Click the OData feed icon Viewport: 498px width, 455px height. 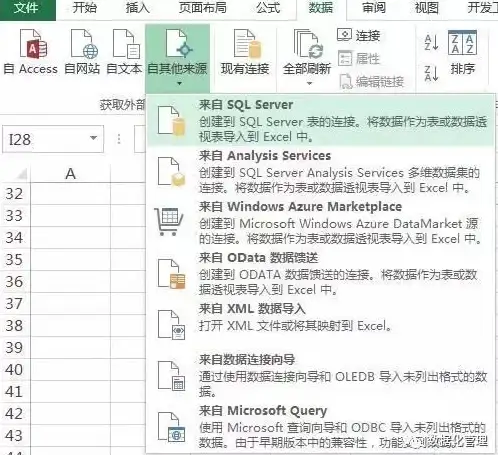point(172,274)
